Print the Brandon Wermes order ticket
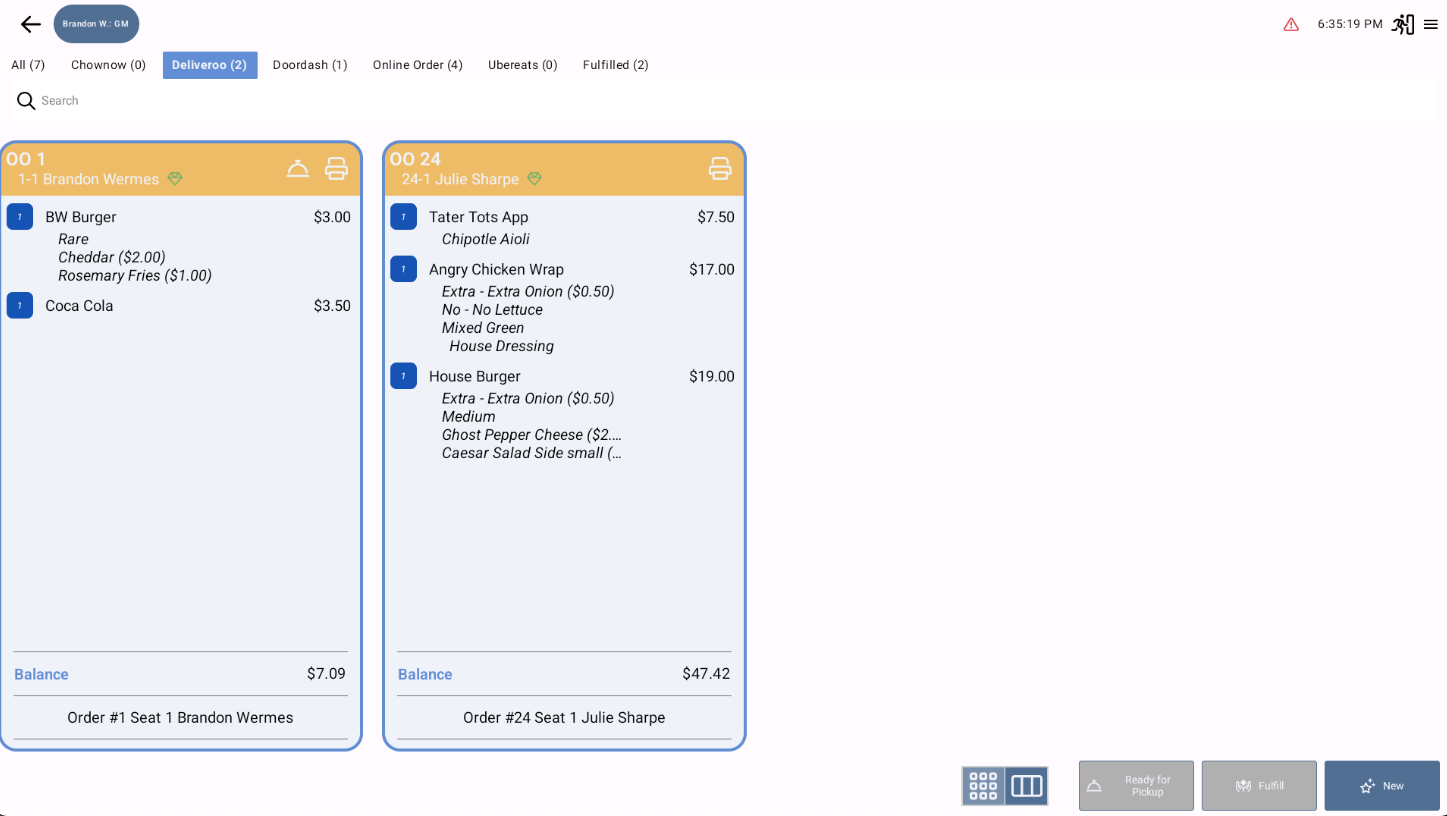Screen dimensions: 1447x816 336,168
